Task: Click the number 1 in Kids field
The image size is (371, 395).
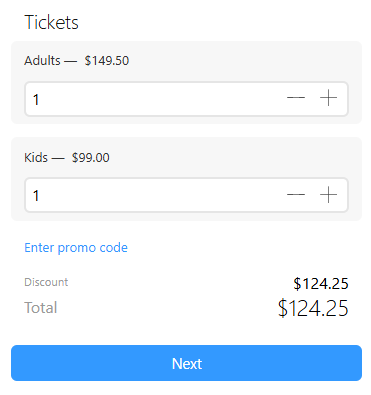Action: tap(36, 196)
